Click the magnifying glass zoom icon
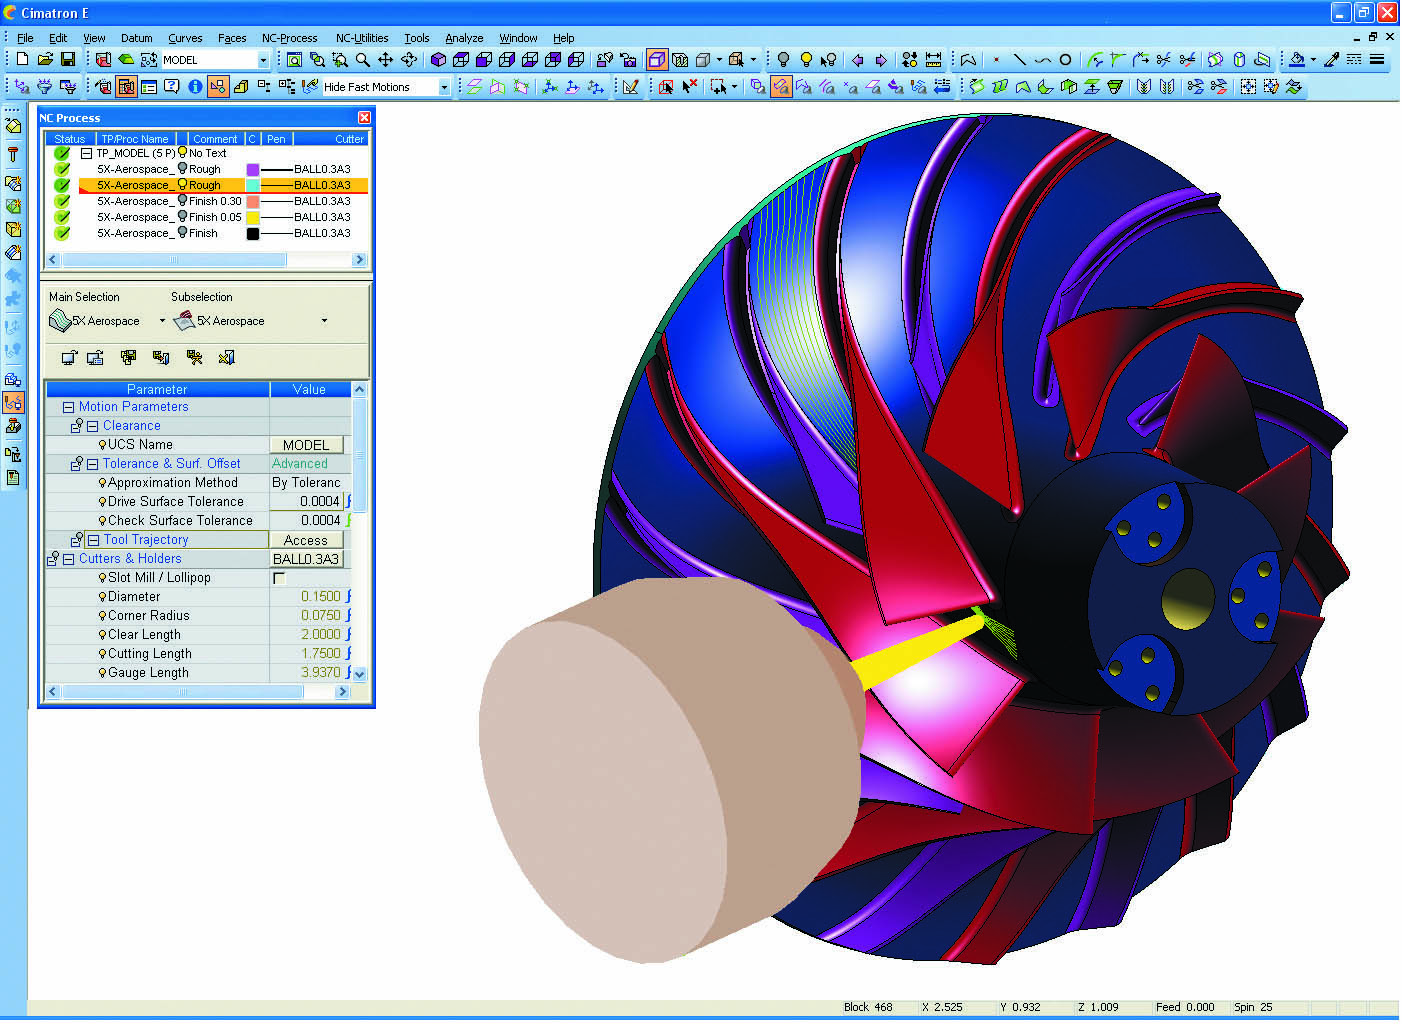The width and height of the screenshot is (1402, 1024). [x=362, y=60]
